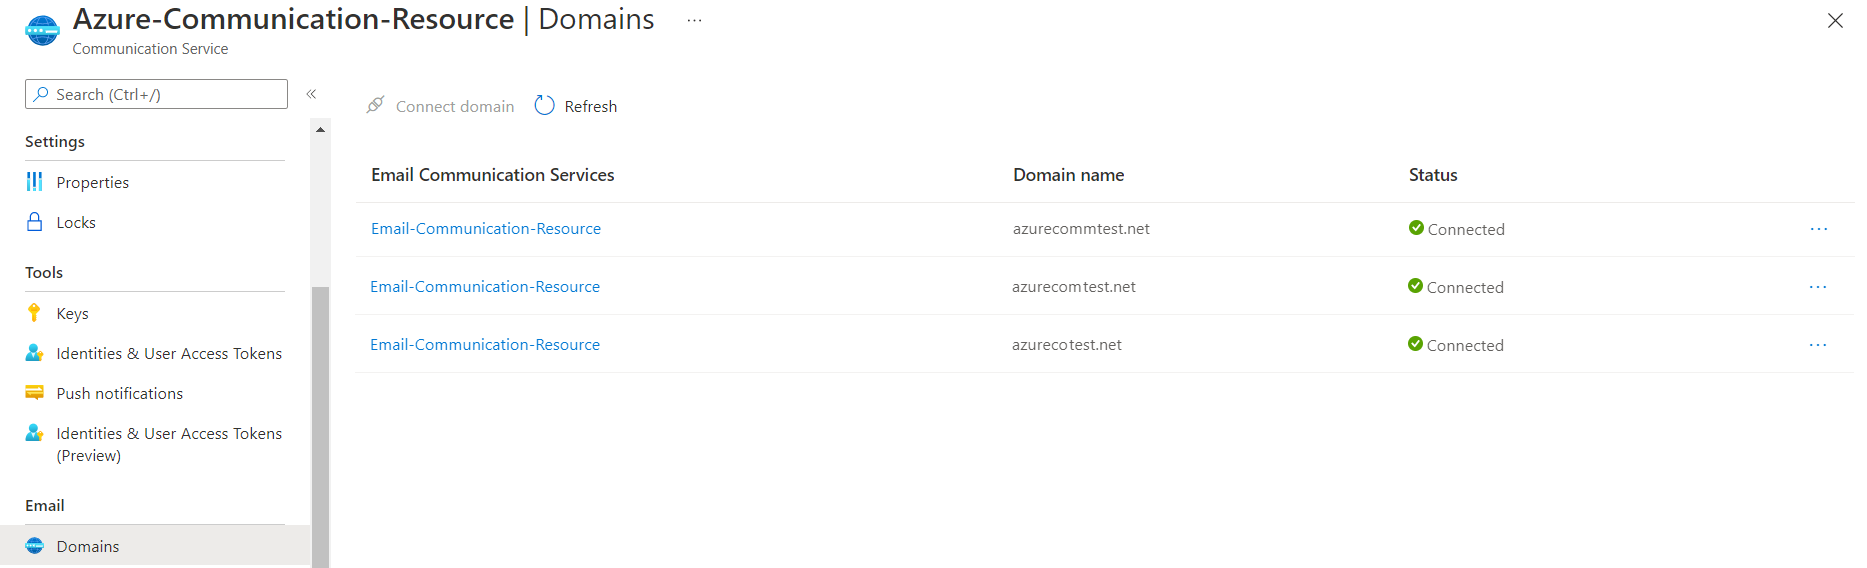Click the Email Communication Services column header
The width and height of the screenshot is (1867, 568).
coord(493,175)
